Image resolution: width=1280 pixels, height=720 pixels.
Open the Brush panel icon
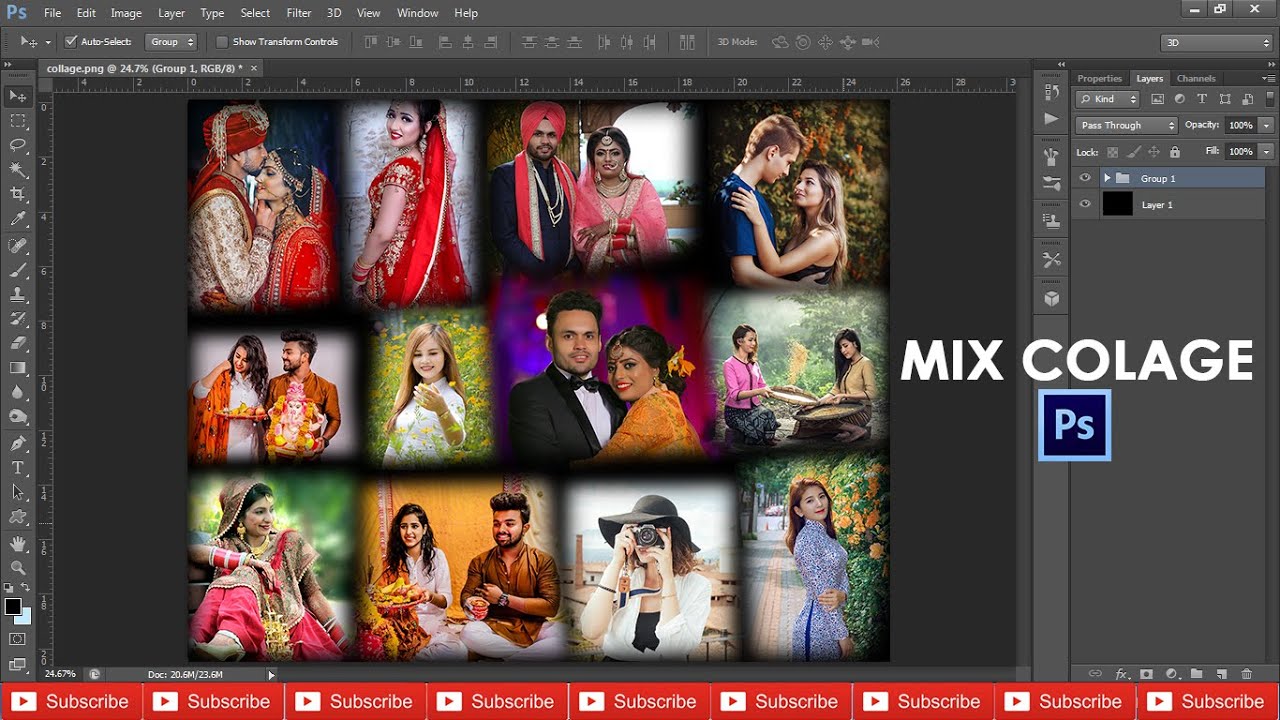pos(1051,157)
